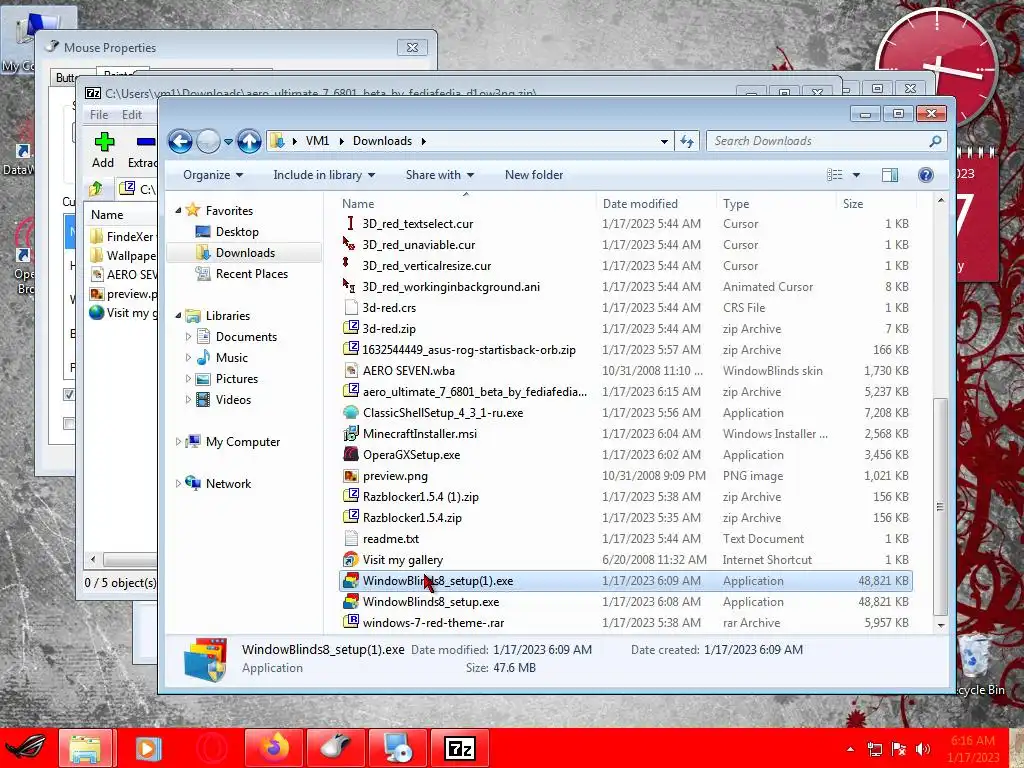Open the Organize dropdown menu
Screen dimensions: 1024x768
point(213,175)
